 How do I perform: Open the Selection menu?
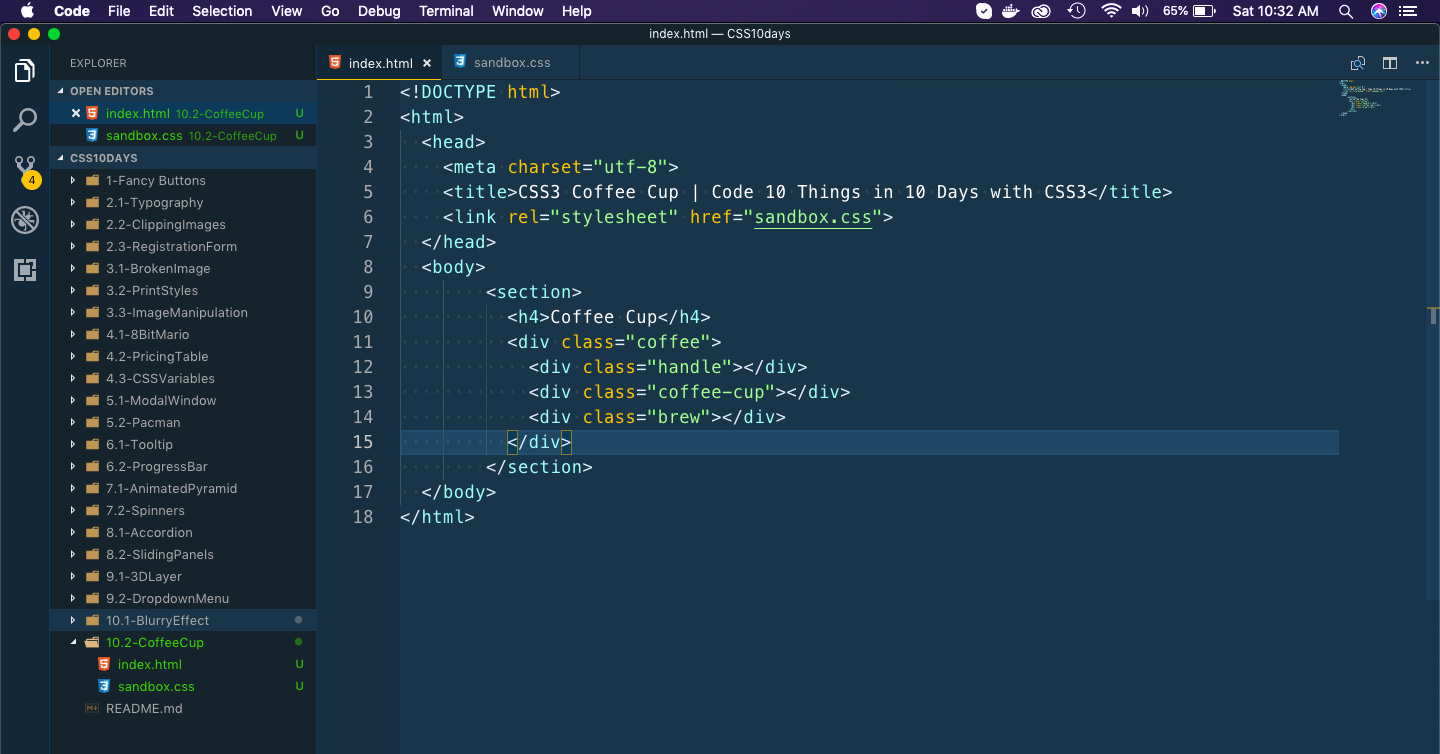[x=222, y=11]
